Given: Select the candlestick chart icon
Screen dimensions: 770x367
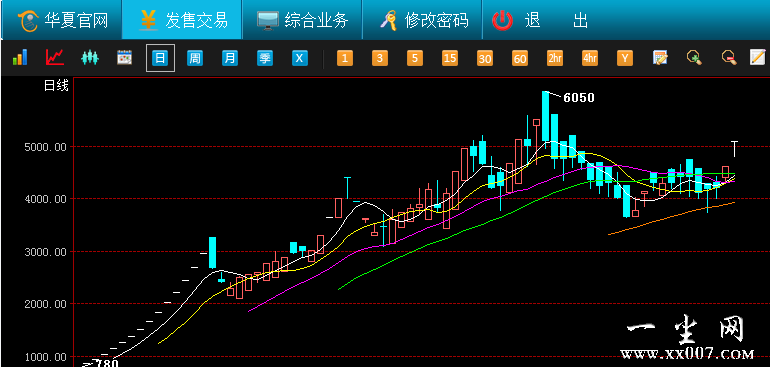Looking at the screenshot, I should (90, 57).
